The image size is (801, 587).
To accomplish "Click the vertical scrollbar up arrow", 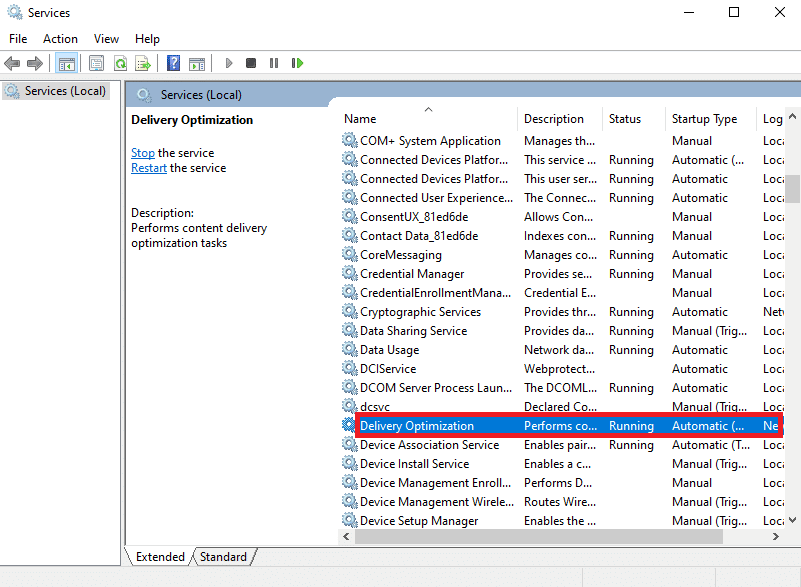I will [x=792, y=116].
